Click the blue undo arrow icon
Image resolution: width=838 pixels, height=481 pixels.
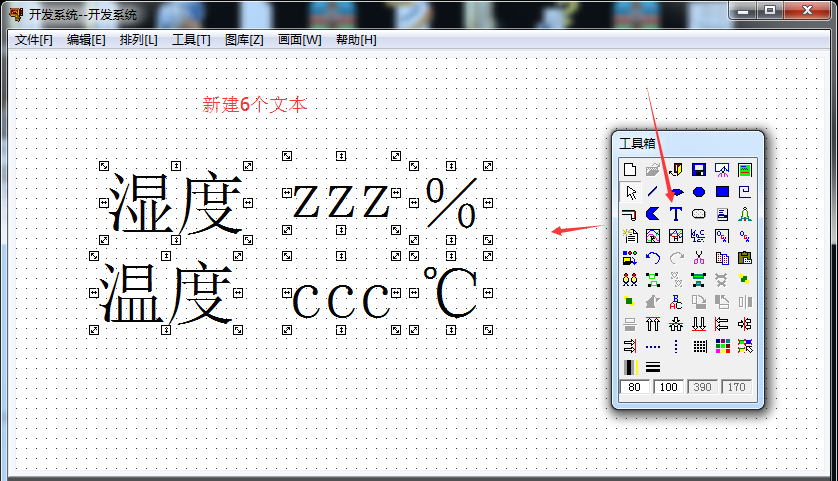click(653, 258)
